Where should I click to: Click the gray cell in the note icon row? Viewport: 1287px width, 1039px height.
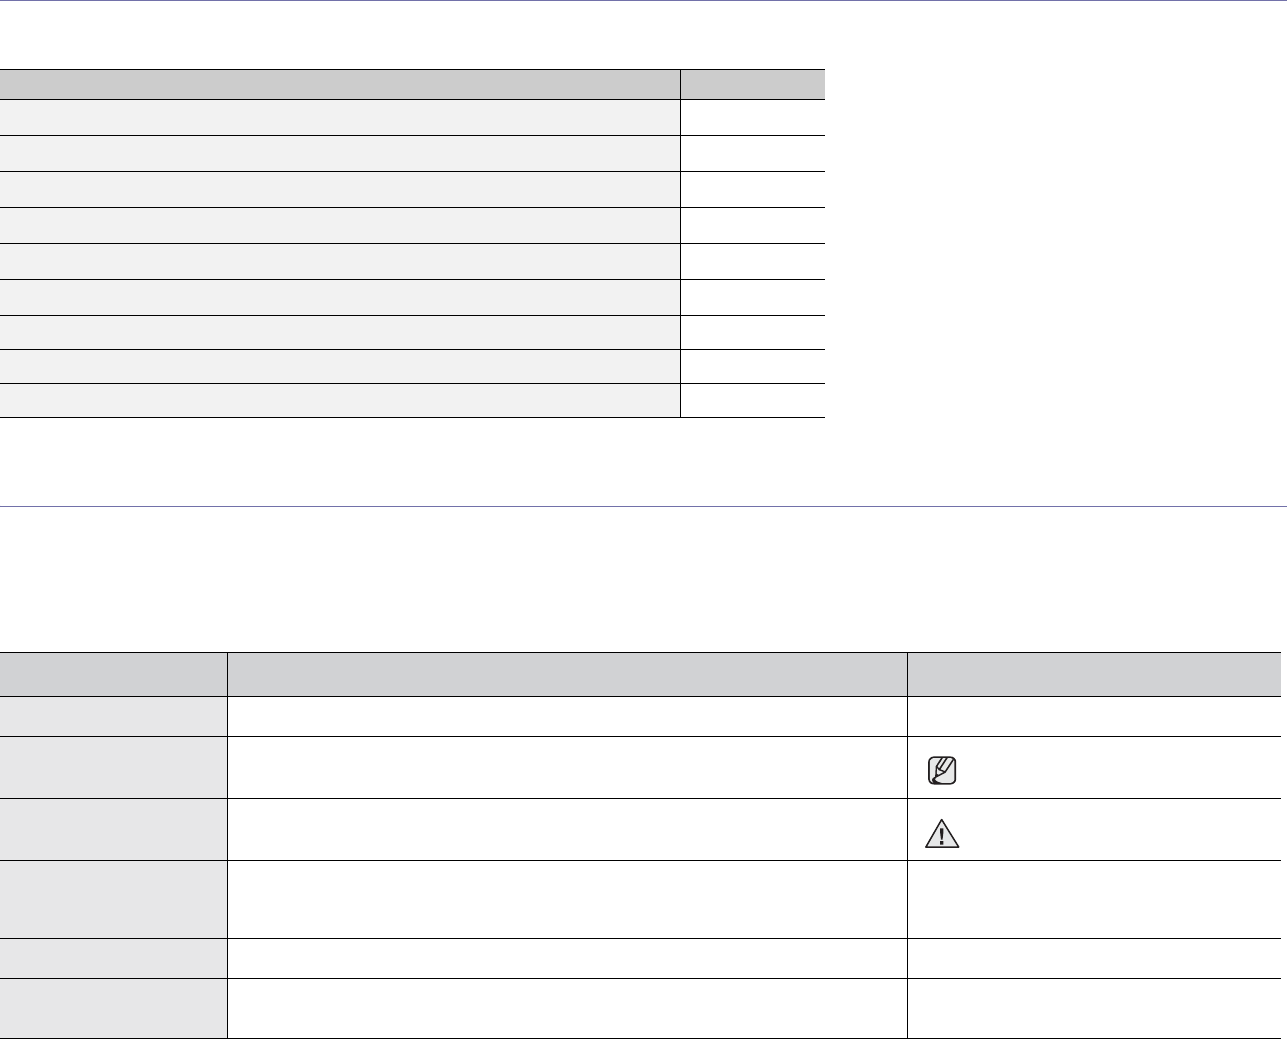[x=113, y=767]
